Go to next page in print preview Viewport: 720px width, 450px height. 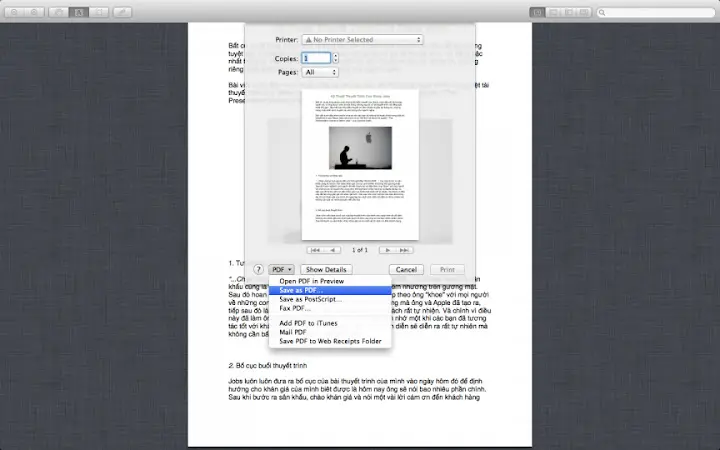pyautogui.click(x=387, y=249)
